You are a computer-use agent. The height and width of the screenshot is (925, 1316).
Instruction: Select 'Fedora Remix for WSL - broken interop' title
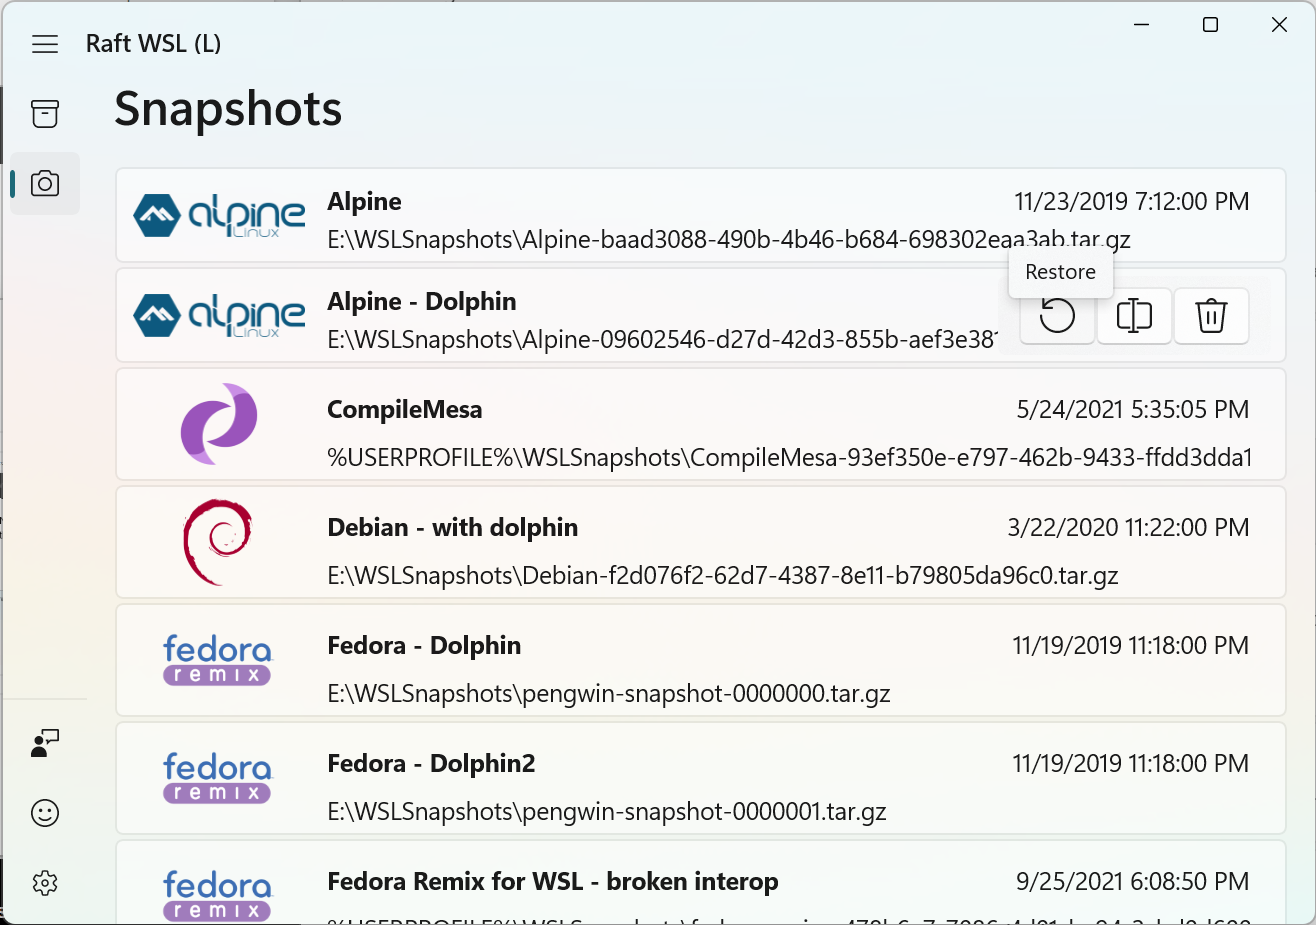[x=553, y=882]
